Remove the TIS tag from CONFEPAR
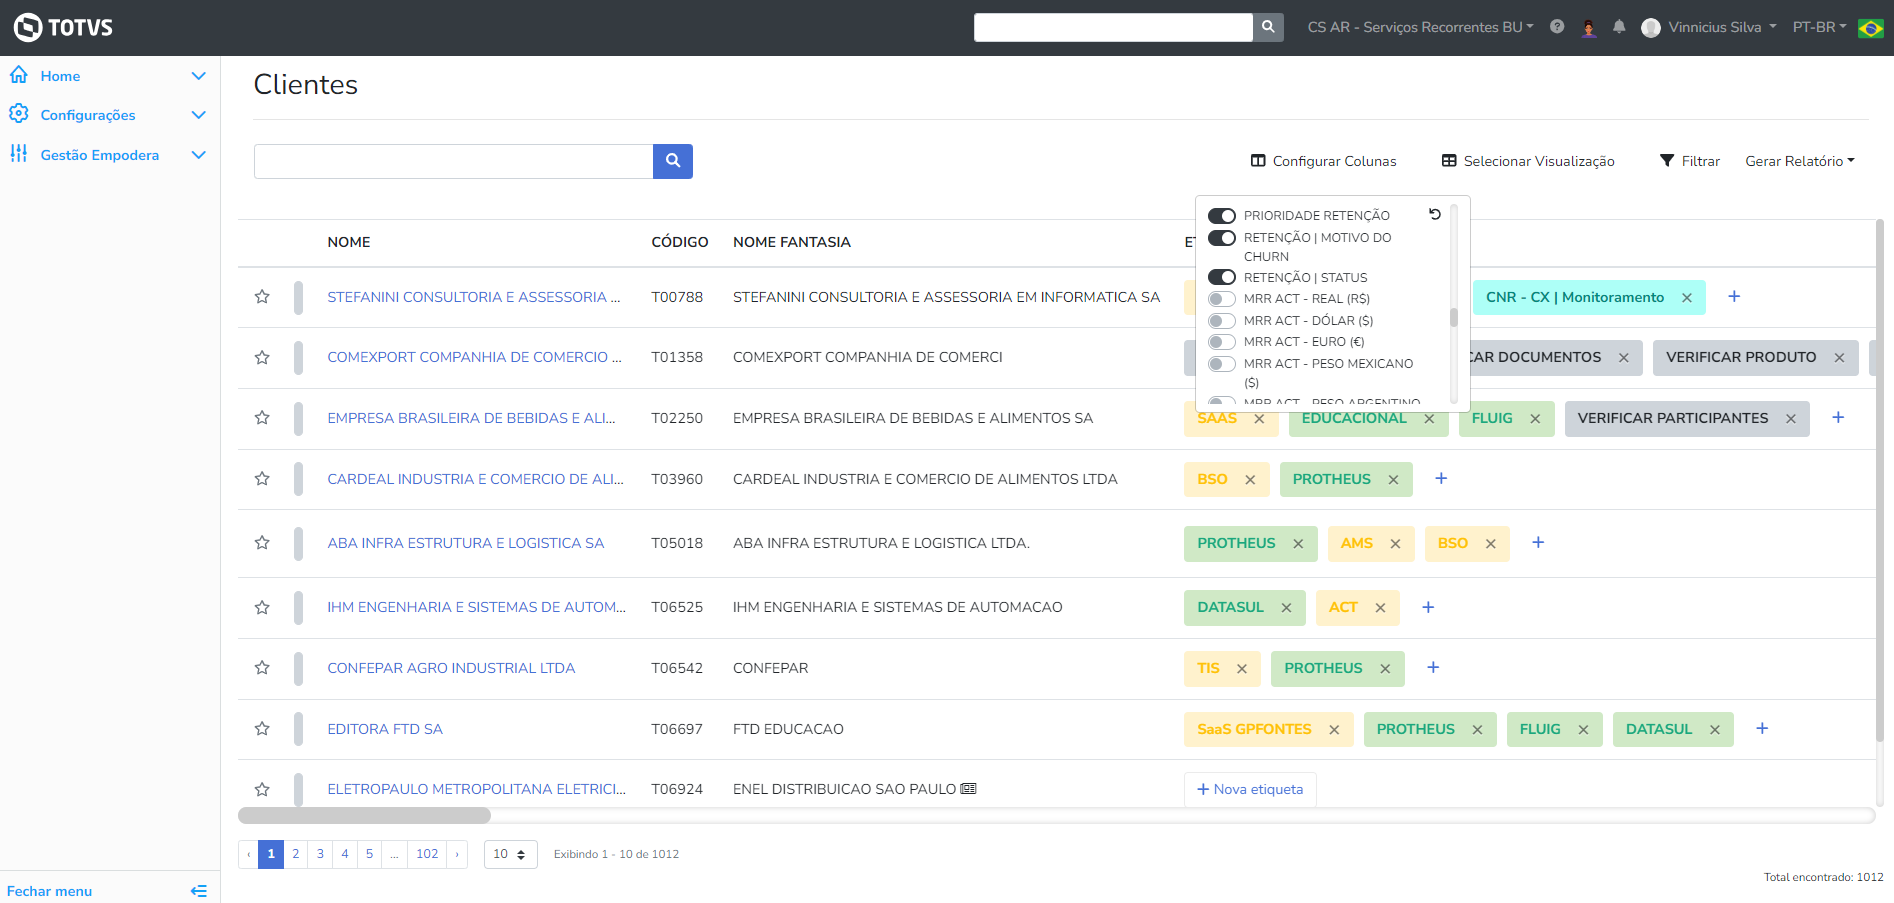This screenshot has height=903, width=1894. pyautogui.click(x=1242, y=669)
